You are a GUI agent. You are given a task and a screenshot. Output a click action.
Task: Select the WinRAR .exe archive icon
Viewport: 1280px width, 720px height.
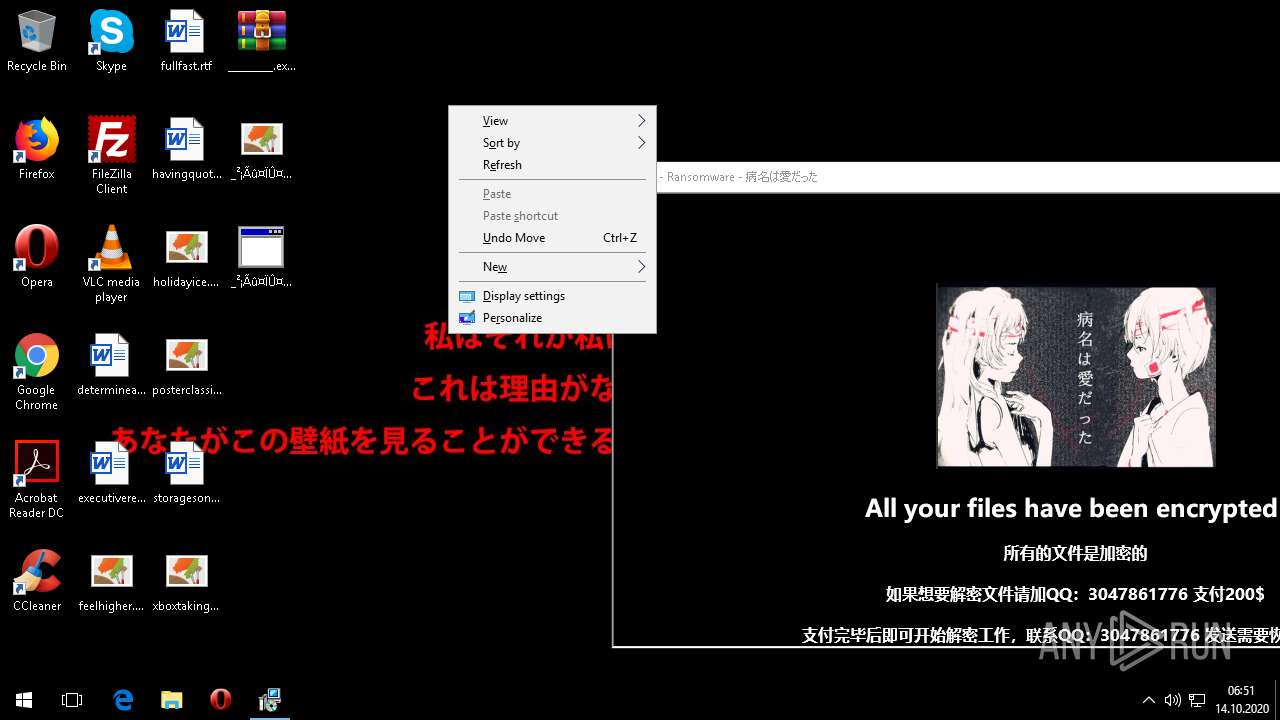coord(262,41)
